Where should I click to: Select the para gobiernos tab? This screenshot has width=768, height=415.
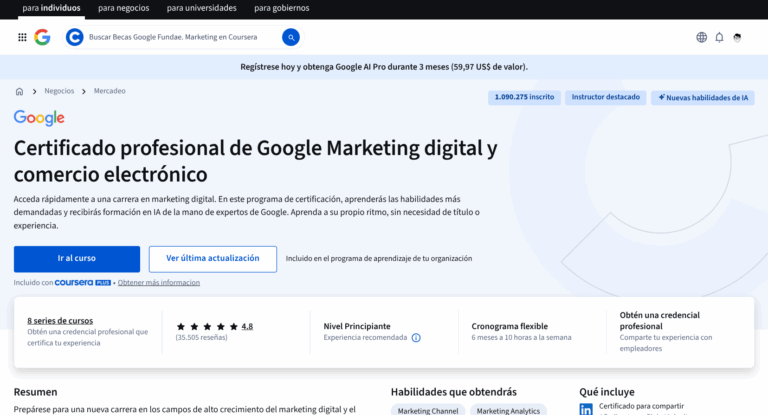pos(282,8)
